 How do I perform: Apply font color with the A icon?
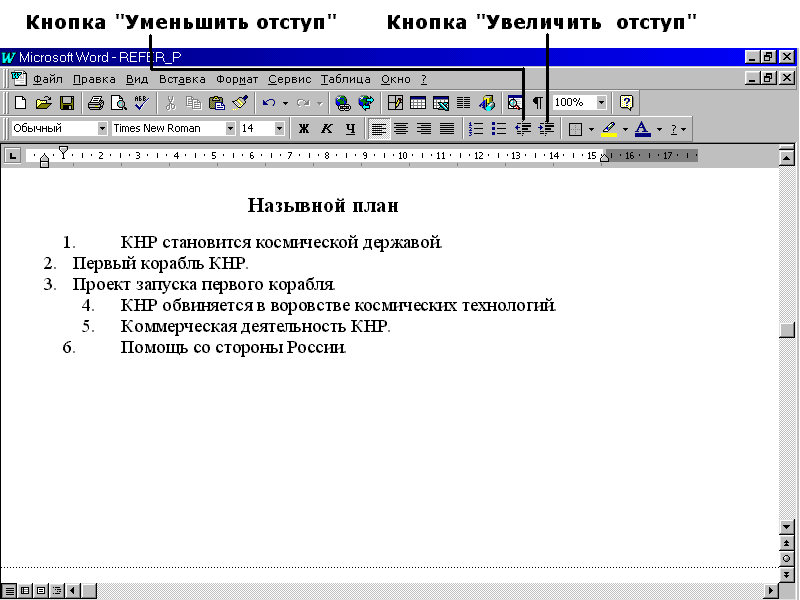(643, 129)
